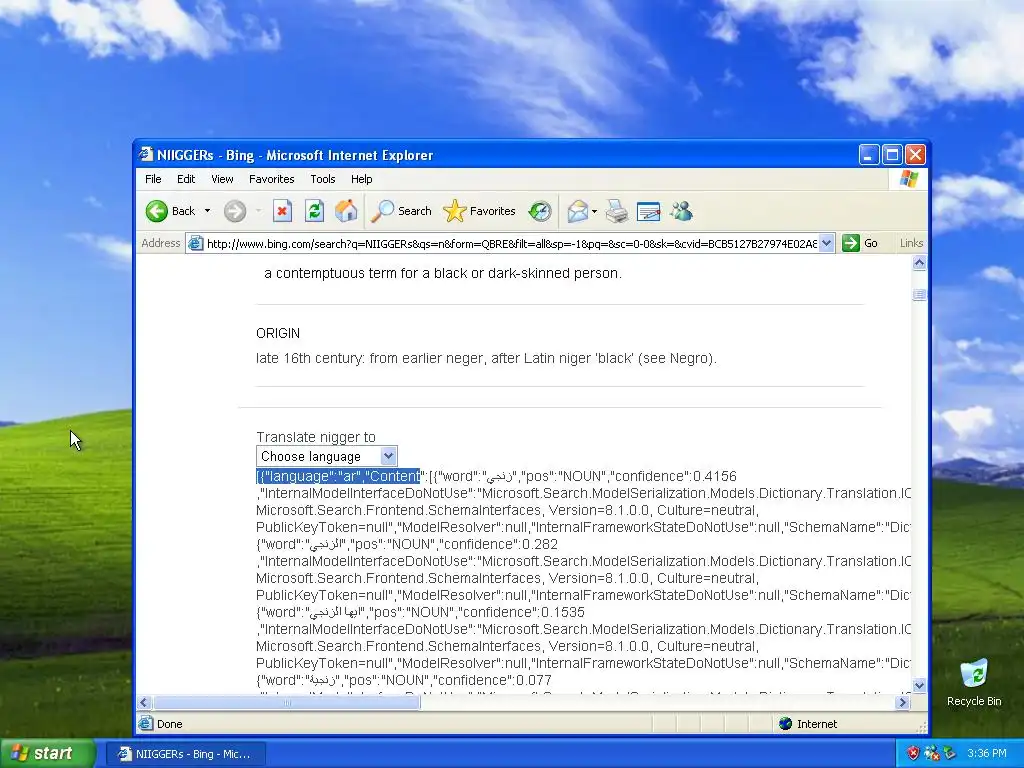
Task: Click inside the Address URL field
Action: (x=511, y=244)
